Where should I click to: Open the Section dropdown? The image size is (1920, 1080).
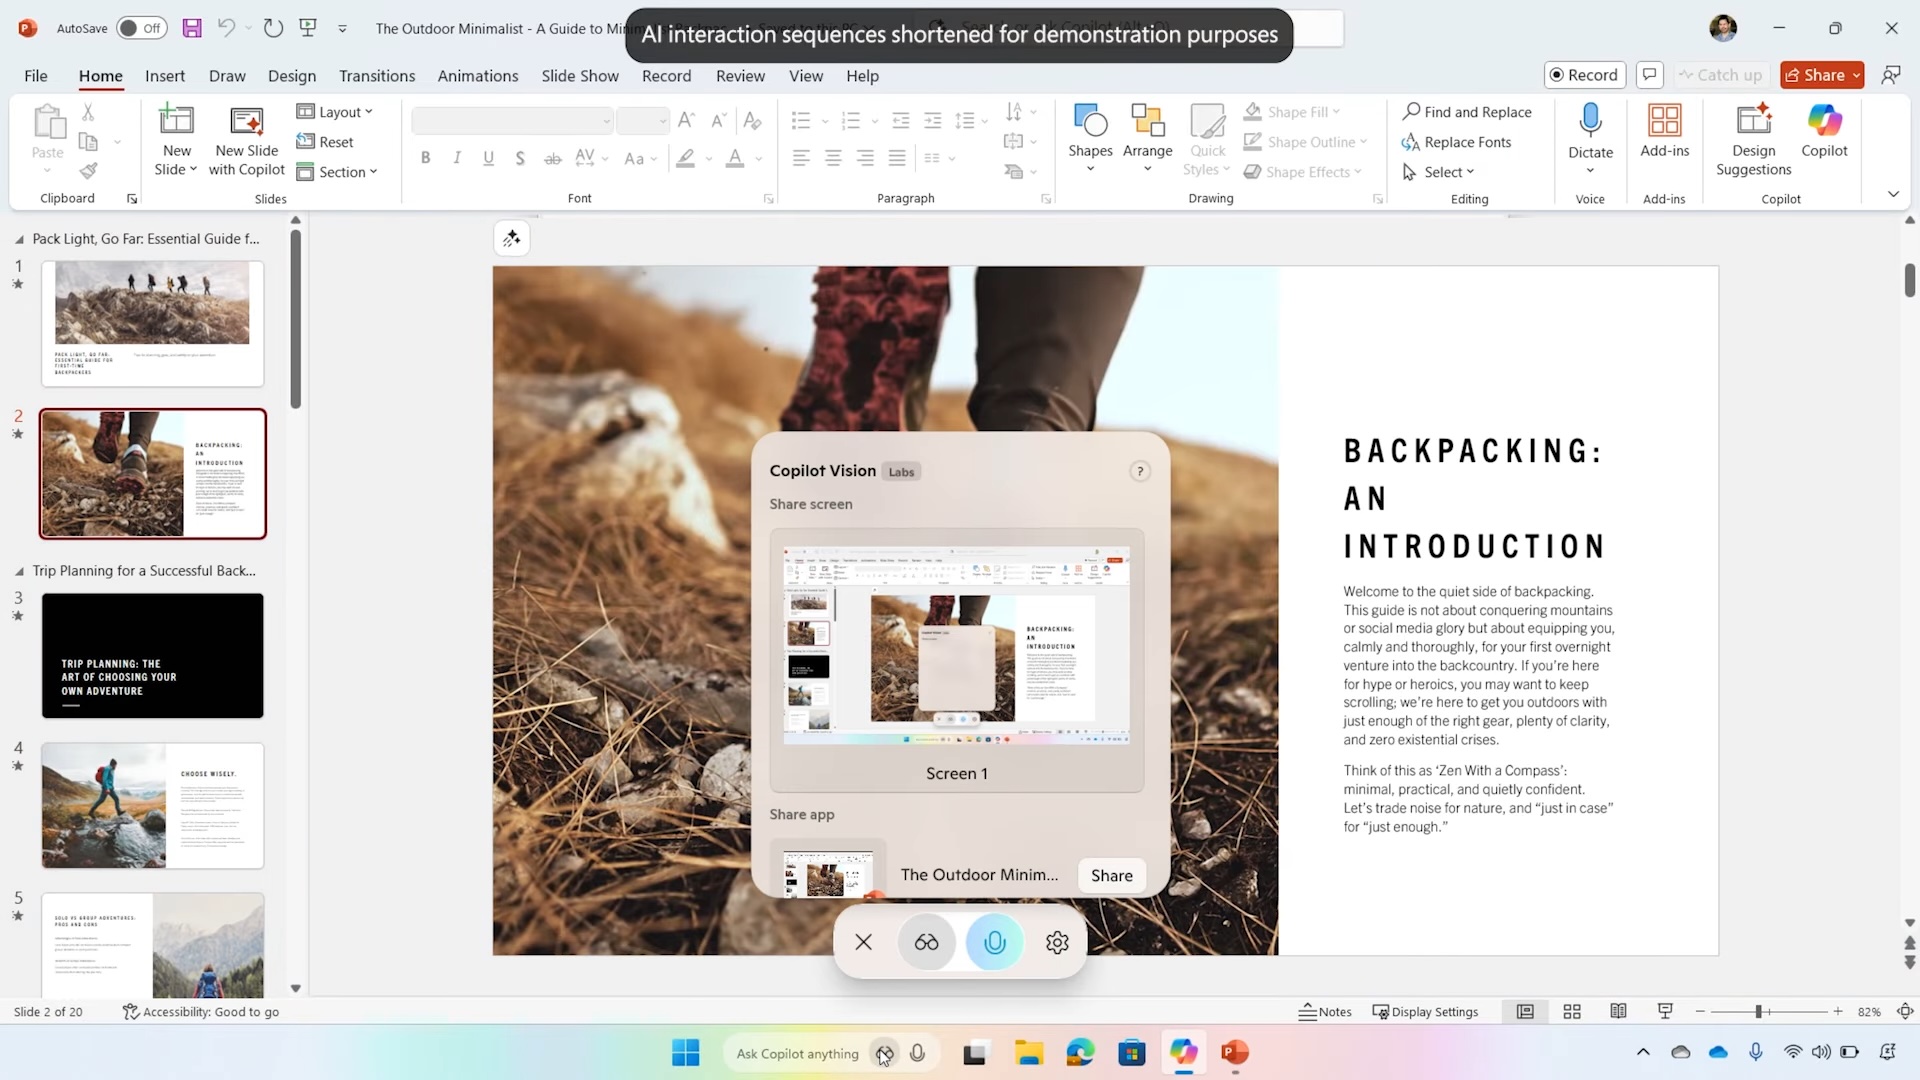pyautogui.click(x=338, y=171)
